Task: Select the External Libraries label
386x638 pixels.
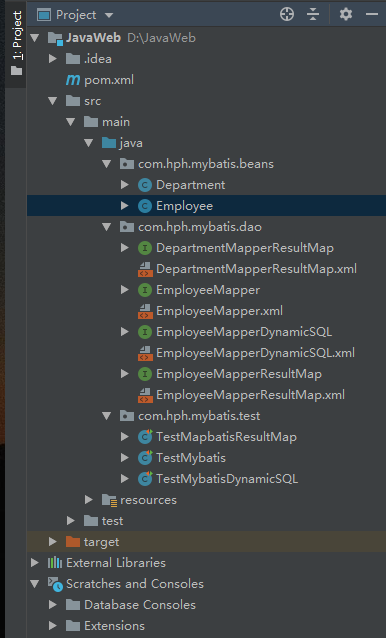Action: click(116, 563)
